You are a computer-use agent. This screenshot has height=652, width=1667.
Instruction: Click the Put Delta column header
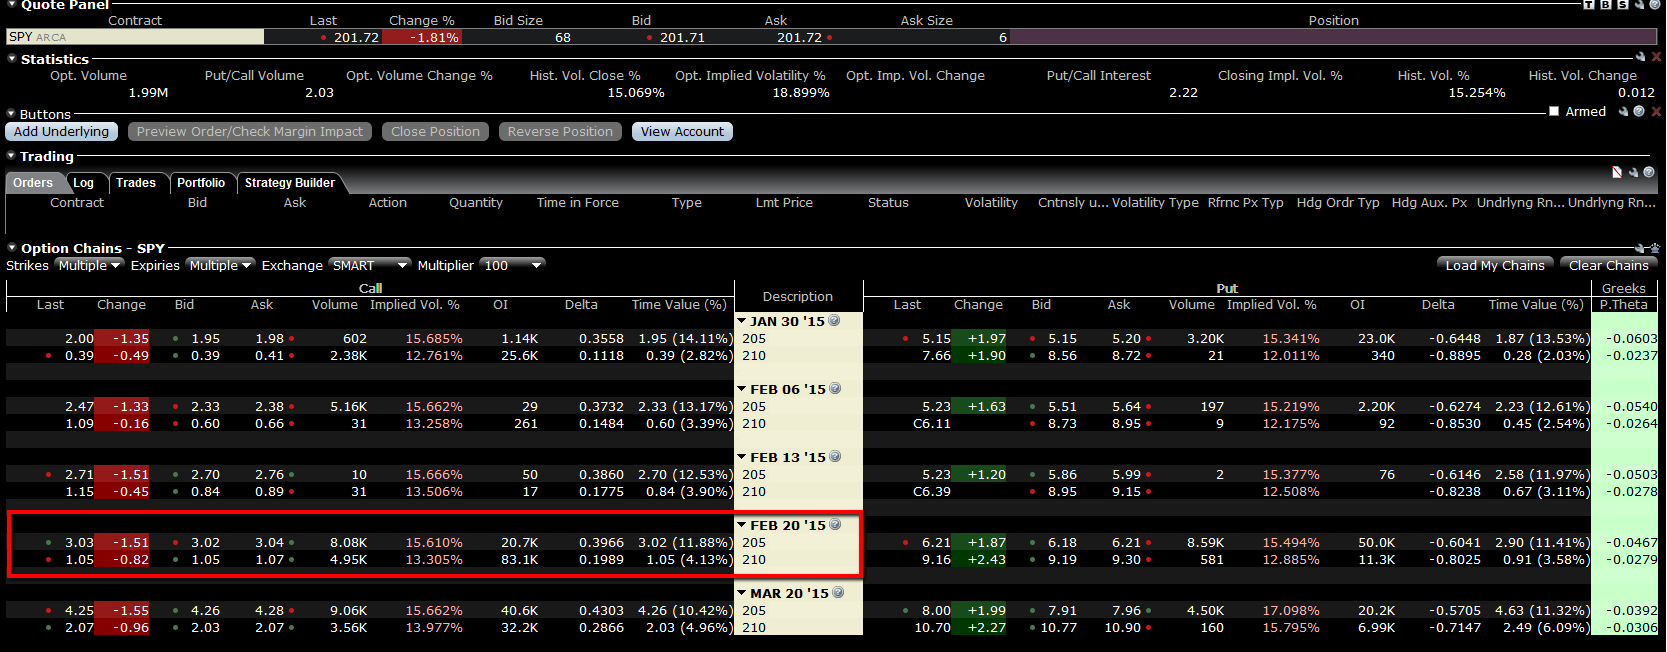(1438, 305)
